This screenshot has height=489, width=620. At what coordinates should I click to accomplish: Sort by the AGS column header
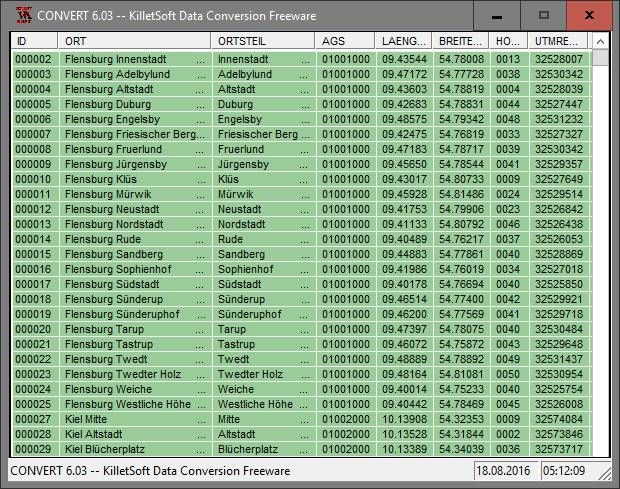pyautogui.click(x=345, y=41)
